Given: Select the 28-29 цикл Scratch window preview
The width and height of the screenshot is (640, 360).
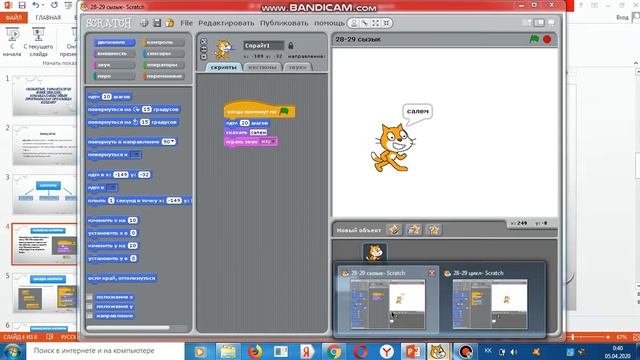Looking at the screenshot, I should [490, 300].
